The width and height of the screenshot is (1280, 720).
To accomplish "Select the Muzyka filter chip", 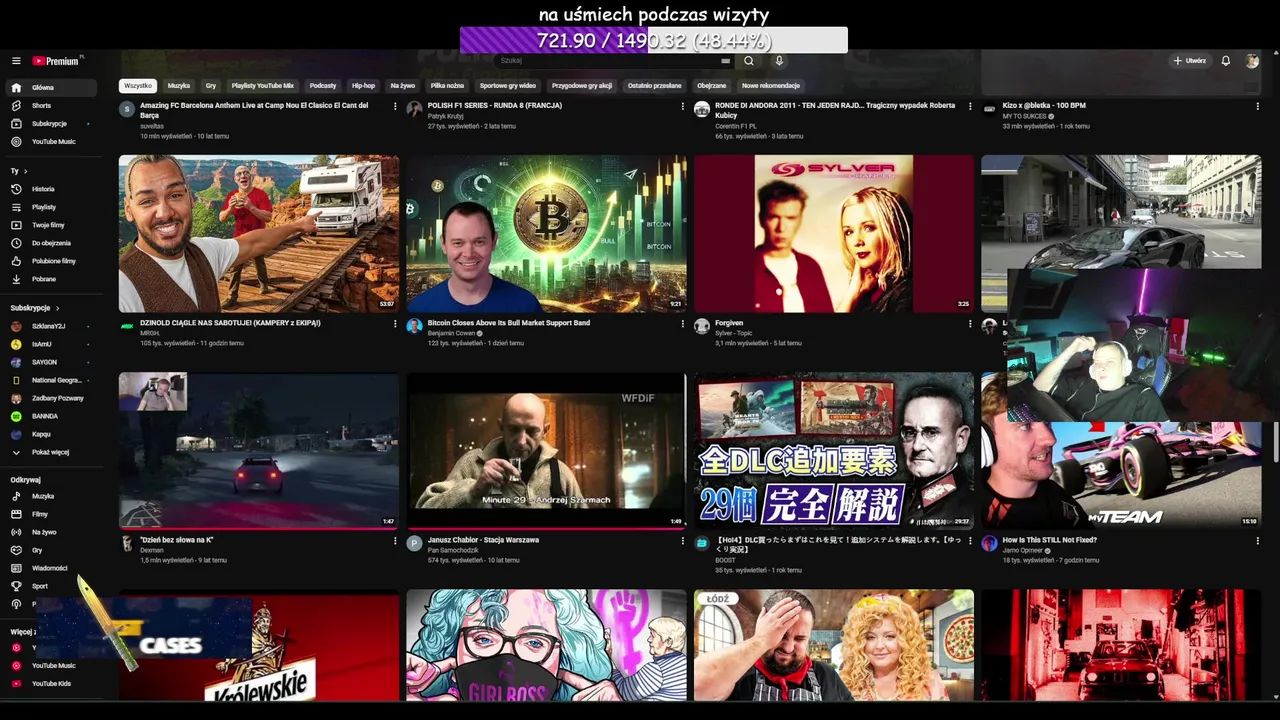I will (179, 86).
